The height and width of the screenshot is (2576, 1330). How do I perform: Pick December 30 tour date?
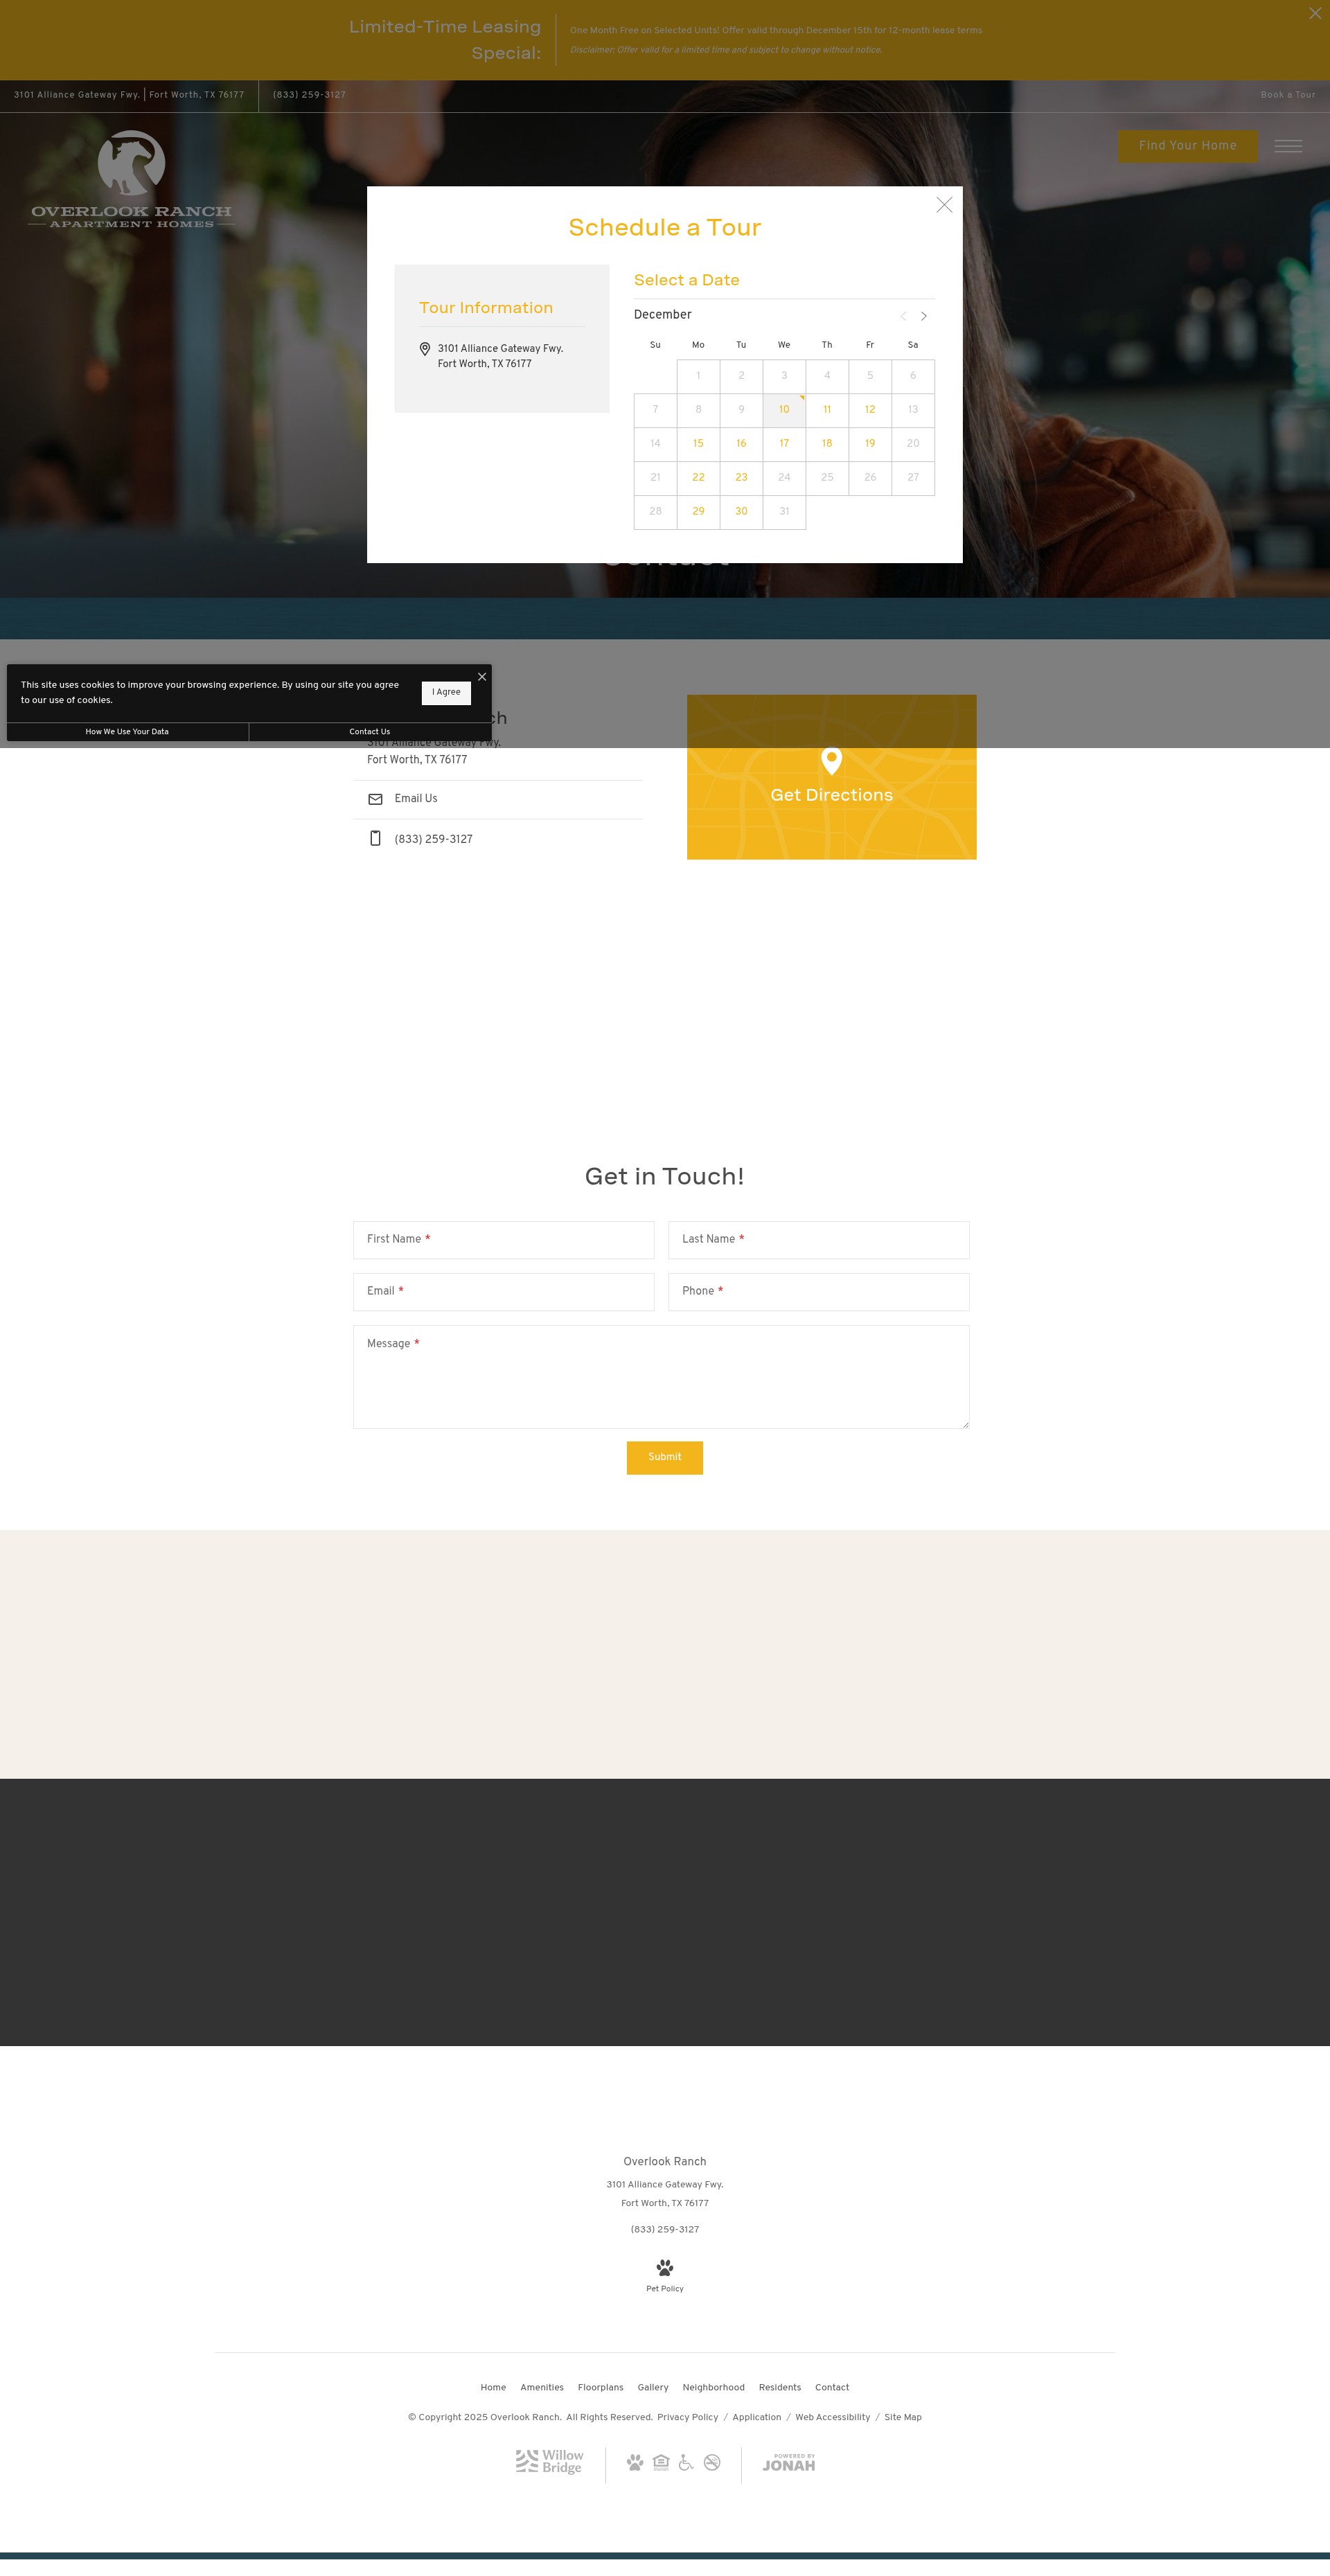click(741, 512)
